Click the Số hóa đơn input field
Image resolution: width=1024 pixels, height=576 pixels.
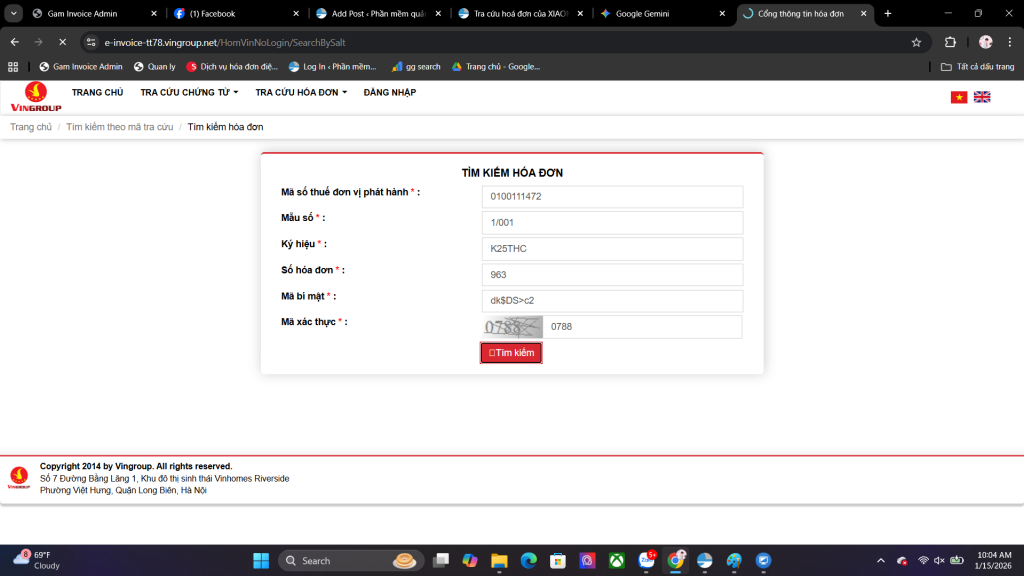(612, 275)
